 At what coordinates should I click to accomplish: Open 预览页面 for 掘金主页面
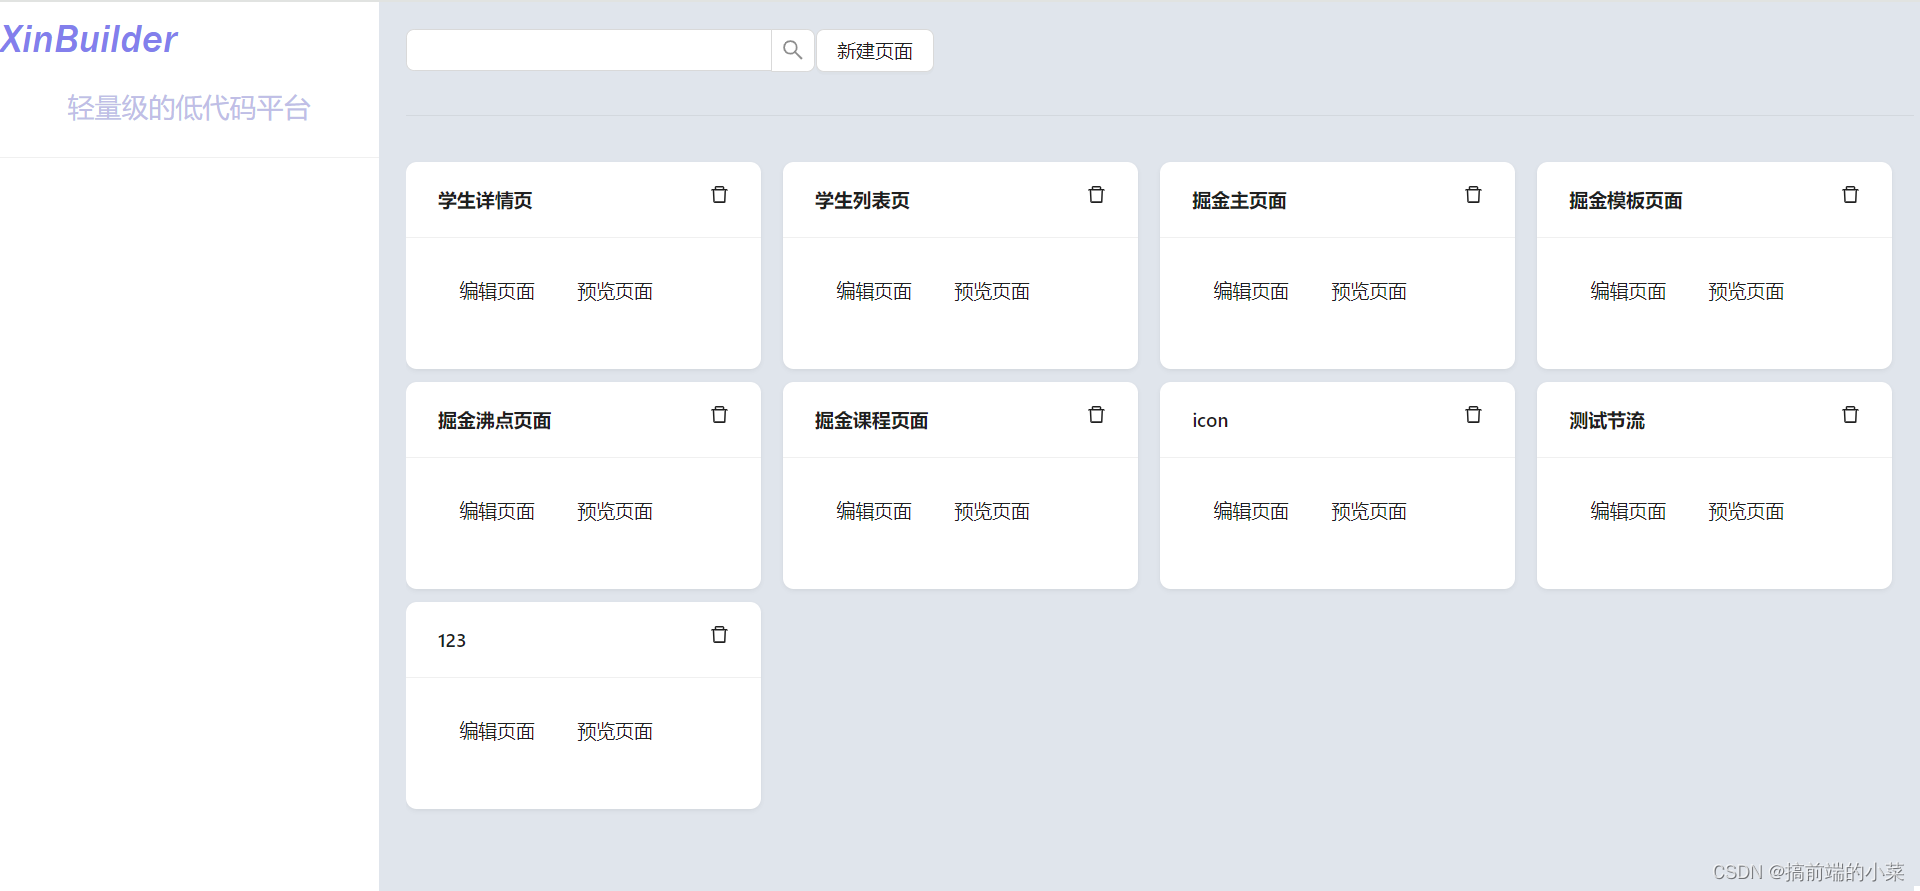tap(1369, 291)
